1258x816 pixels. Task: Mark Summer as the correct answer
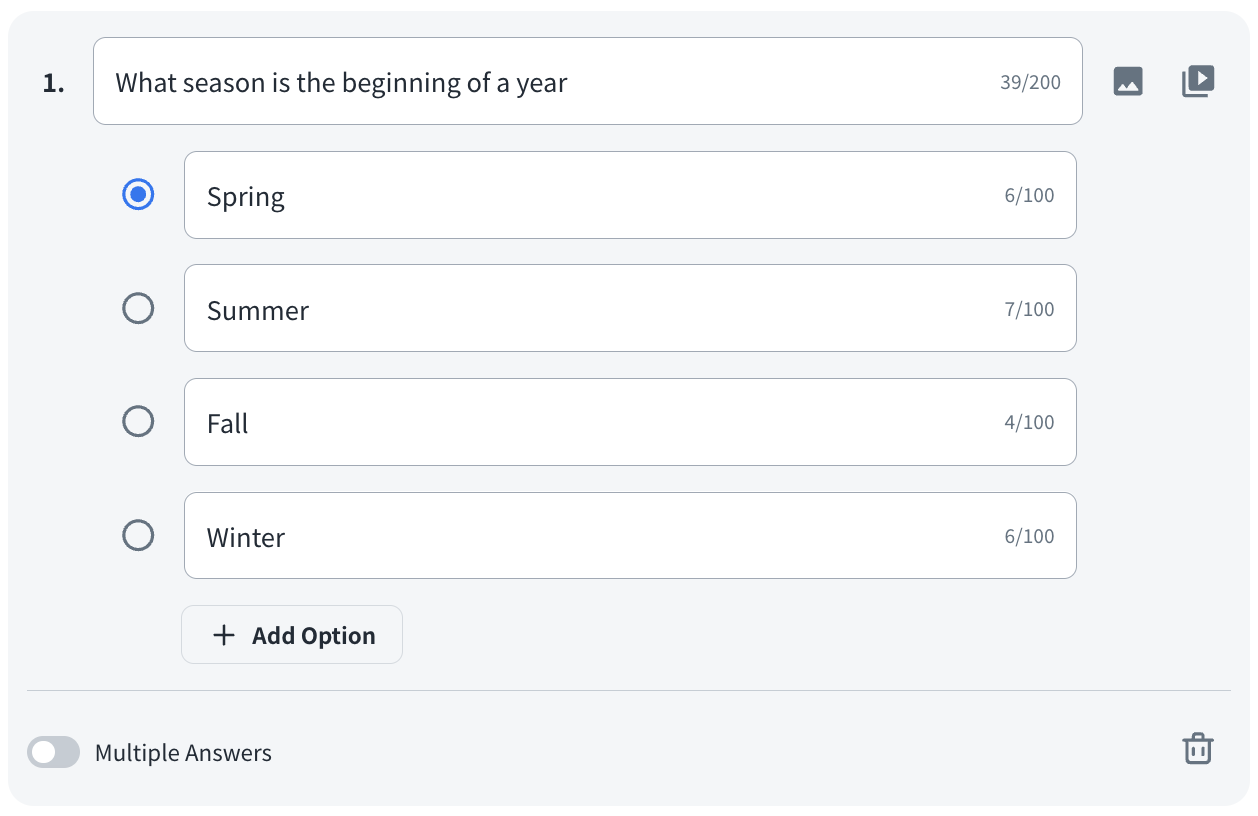pos(138,309)
